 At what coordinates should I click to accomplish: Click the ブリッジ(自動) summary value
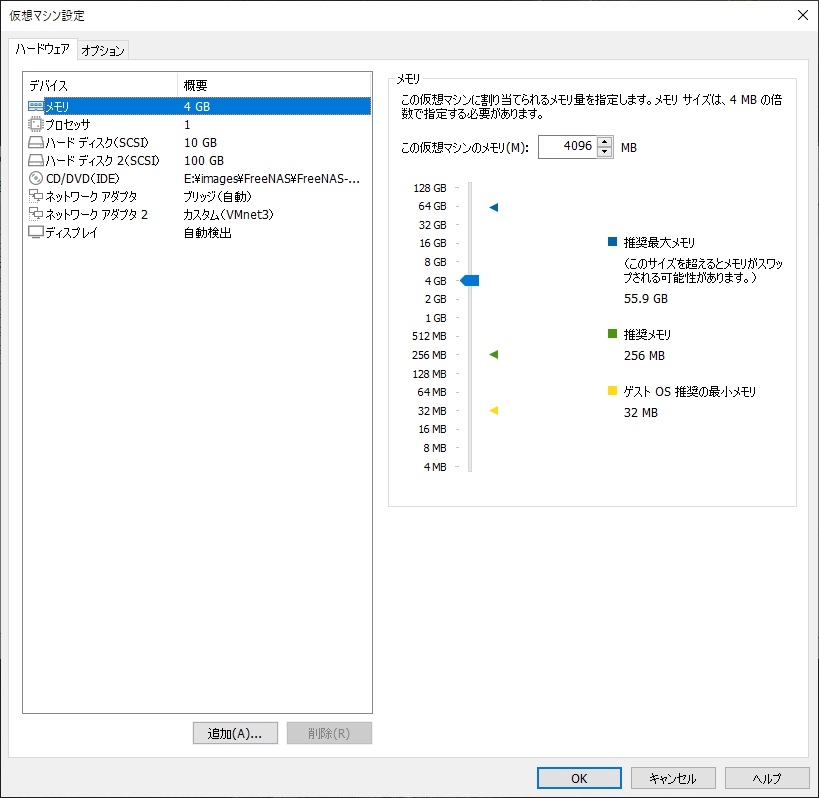pos(217,196)
